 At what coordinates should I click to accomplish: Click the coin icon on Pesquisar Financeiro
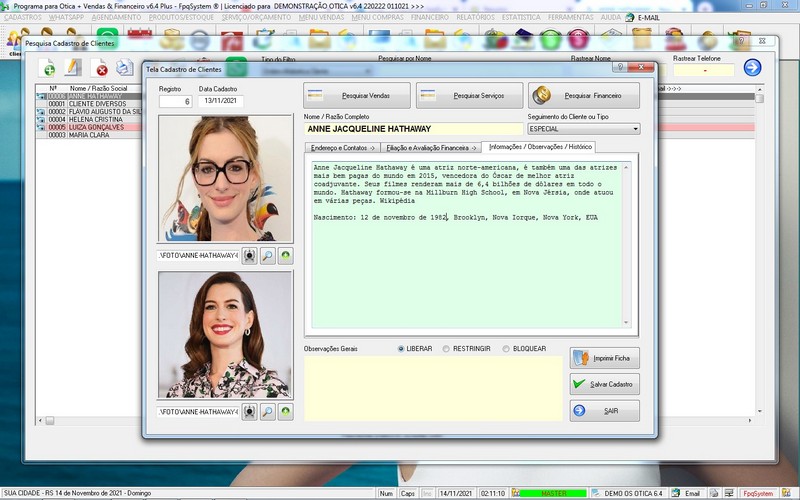(541, 95)
